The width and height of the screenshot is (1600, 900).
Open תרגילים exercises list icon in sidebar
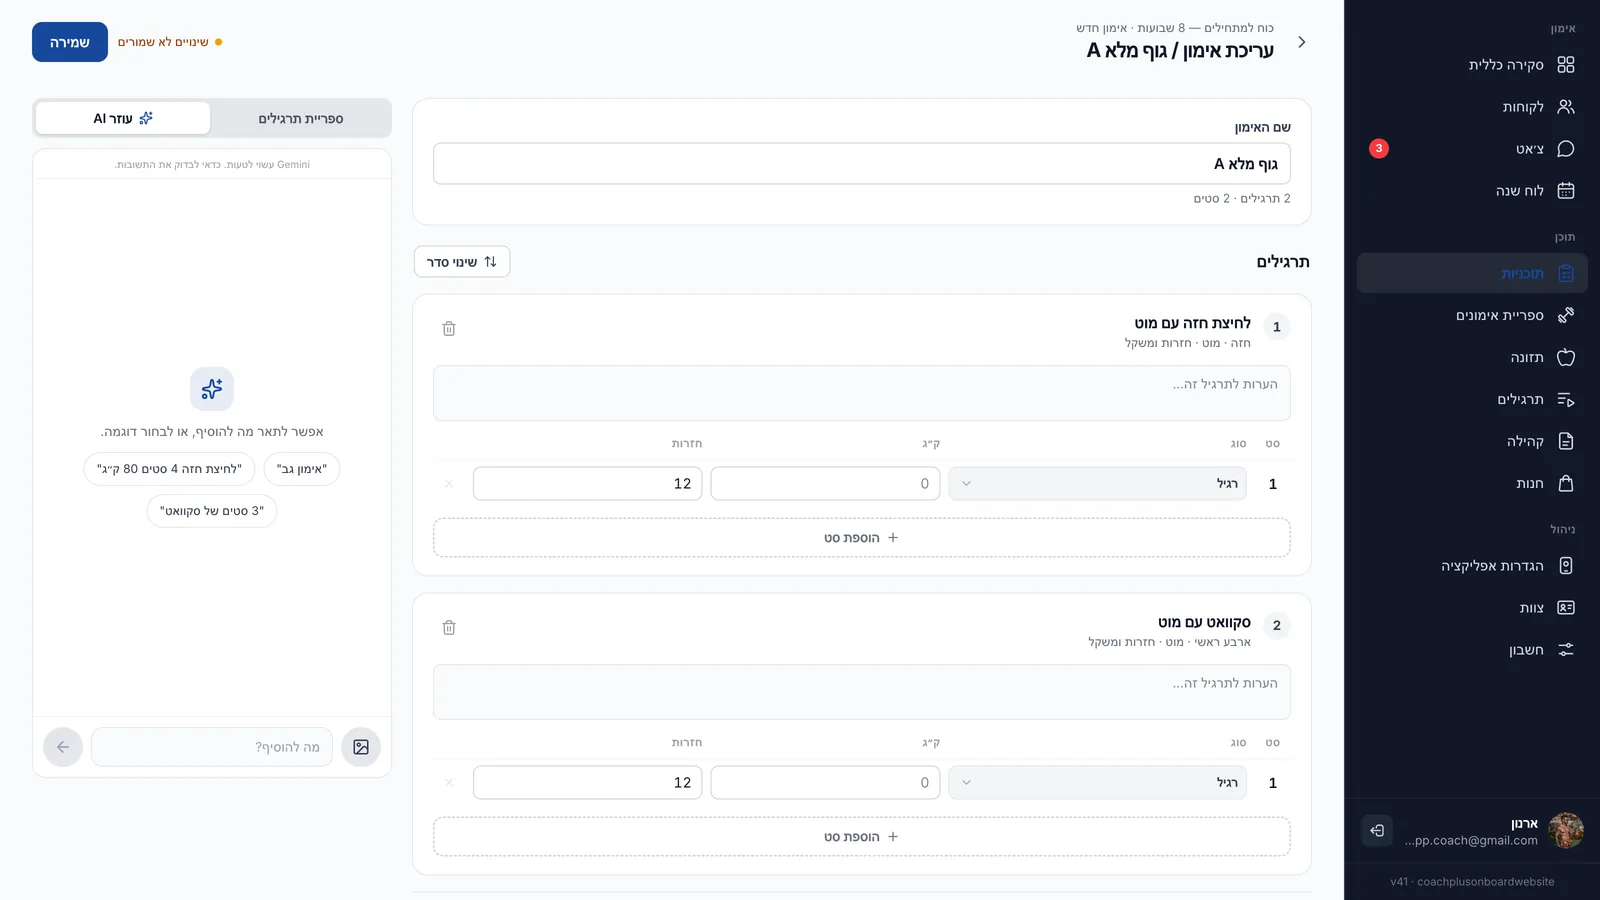[x=1566, y=399]
